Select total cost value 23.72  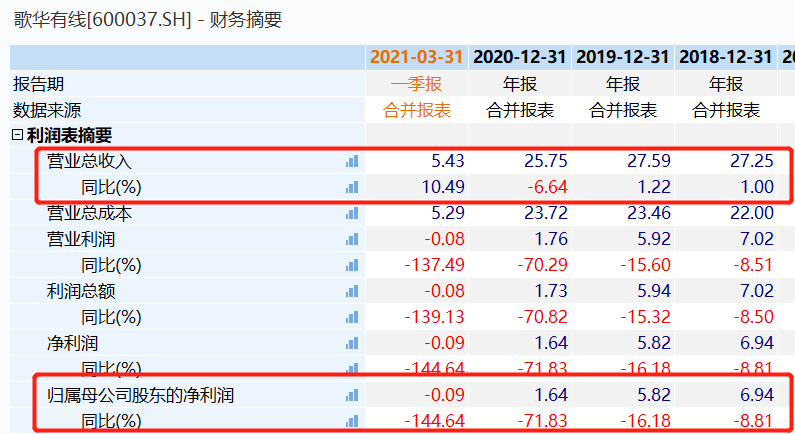(x=546, y=213)
